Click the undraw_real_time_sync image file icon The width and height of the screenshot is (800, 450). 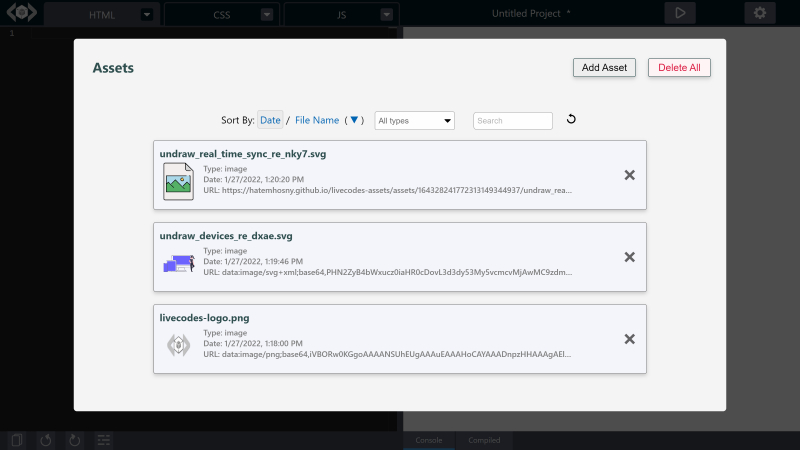click(x=178, y=182)
